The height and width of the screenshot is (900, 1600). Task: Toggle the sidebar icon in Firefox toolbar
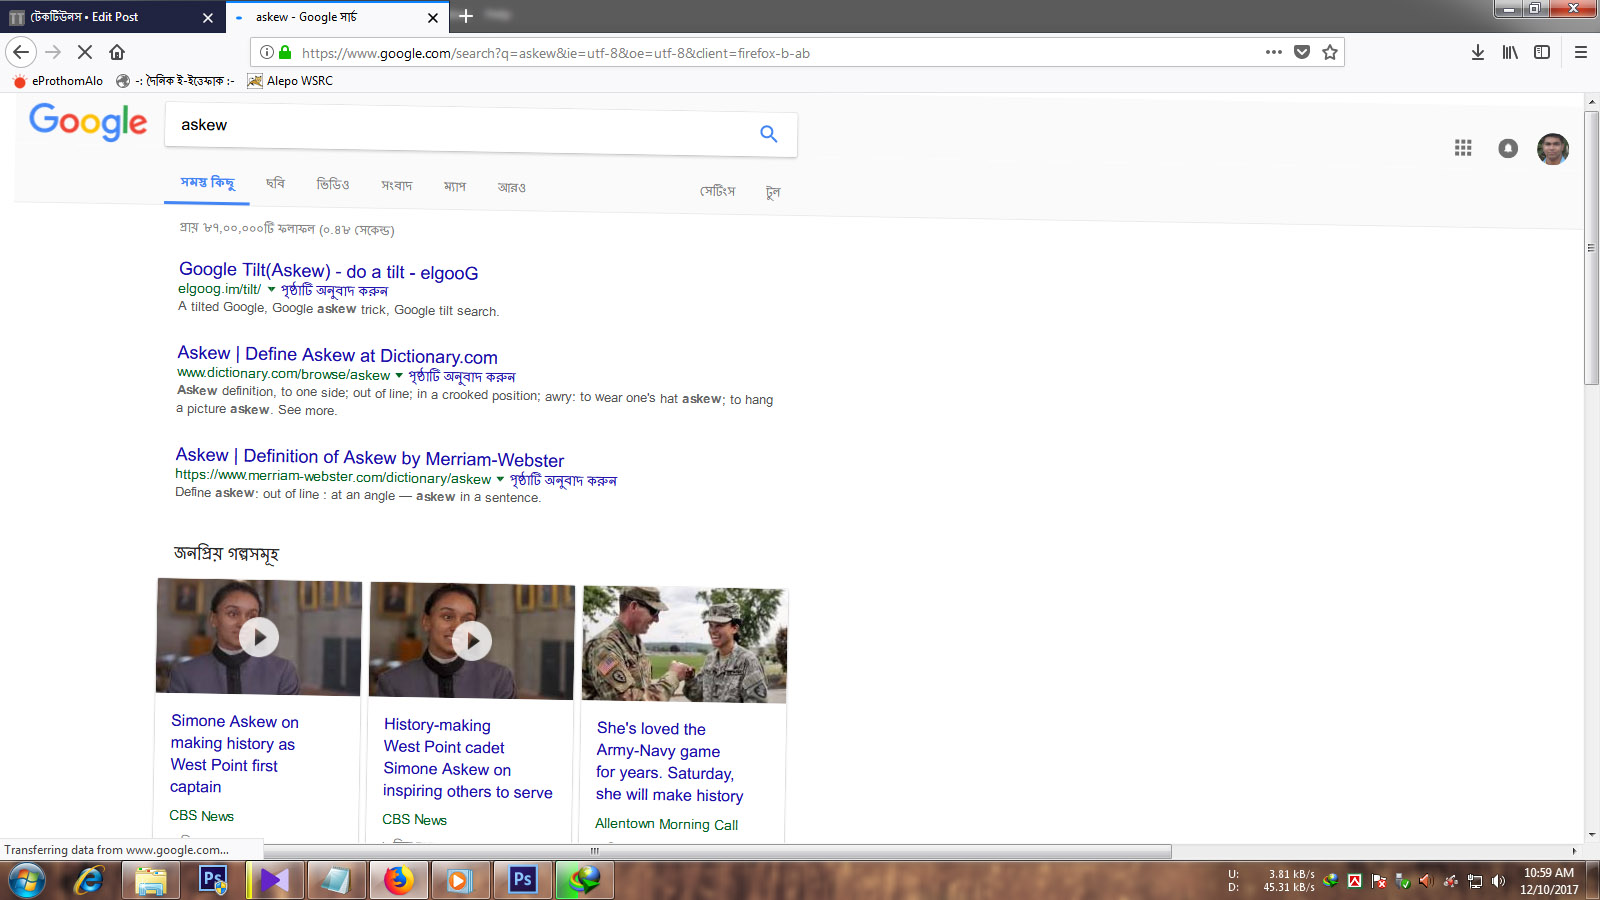tap(1542, 52)
